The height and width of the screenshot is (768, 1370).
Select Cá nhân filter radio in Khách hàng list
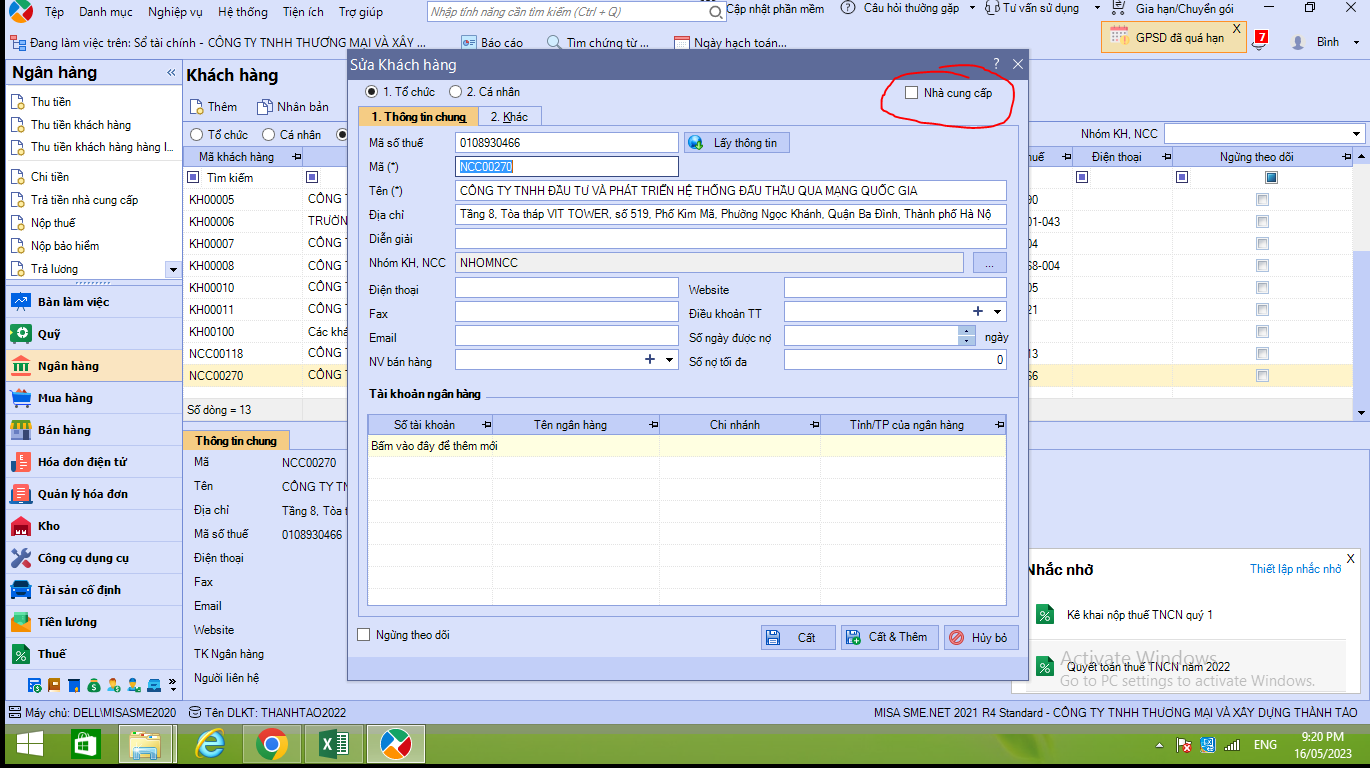click(268, 135)
